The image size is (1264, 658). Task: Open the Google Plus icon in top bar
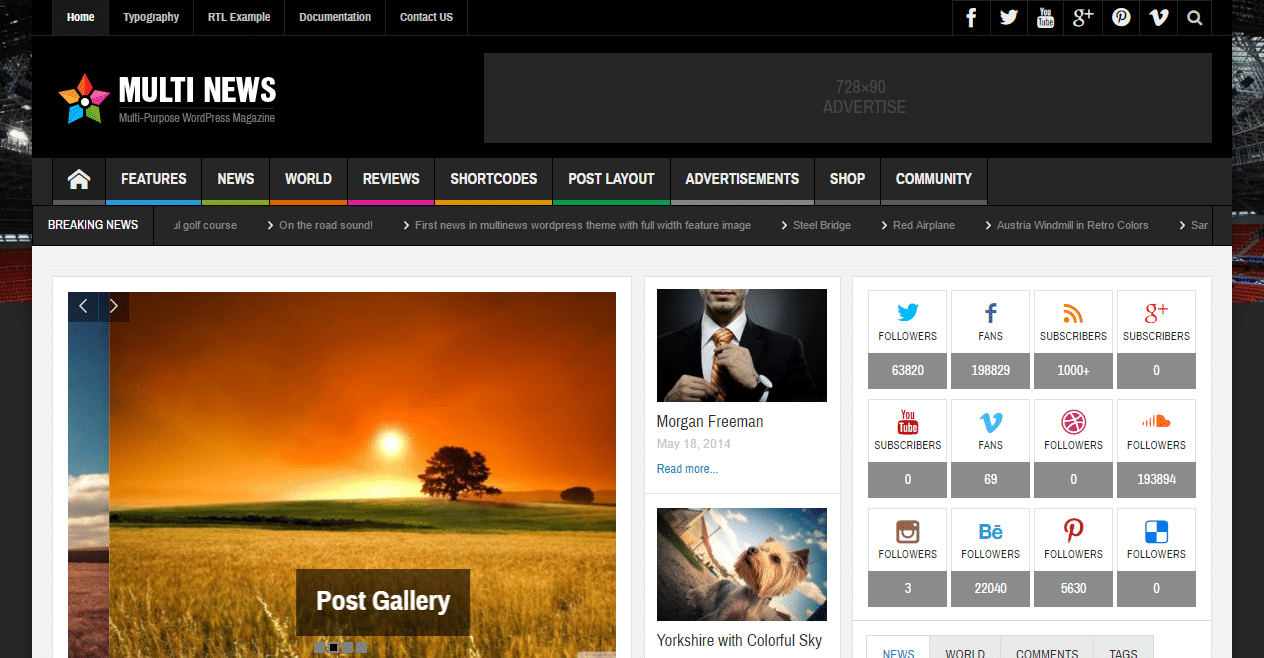click(x=1083, y=17)
